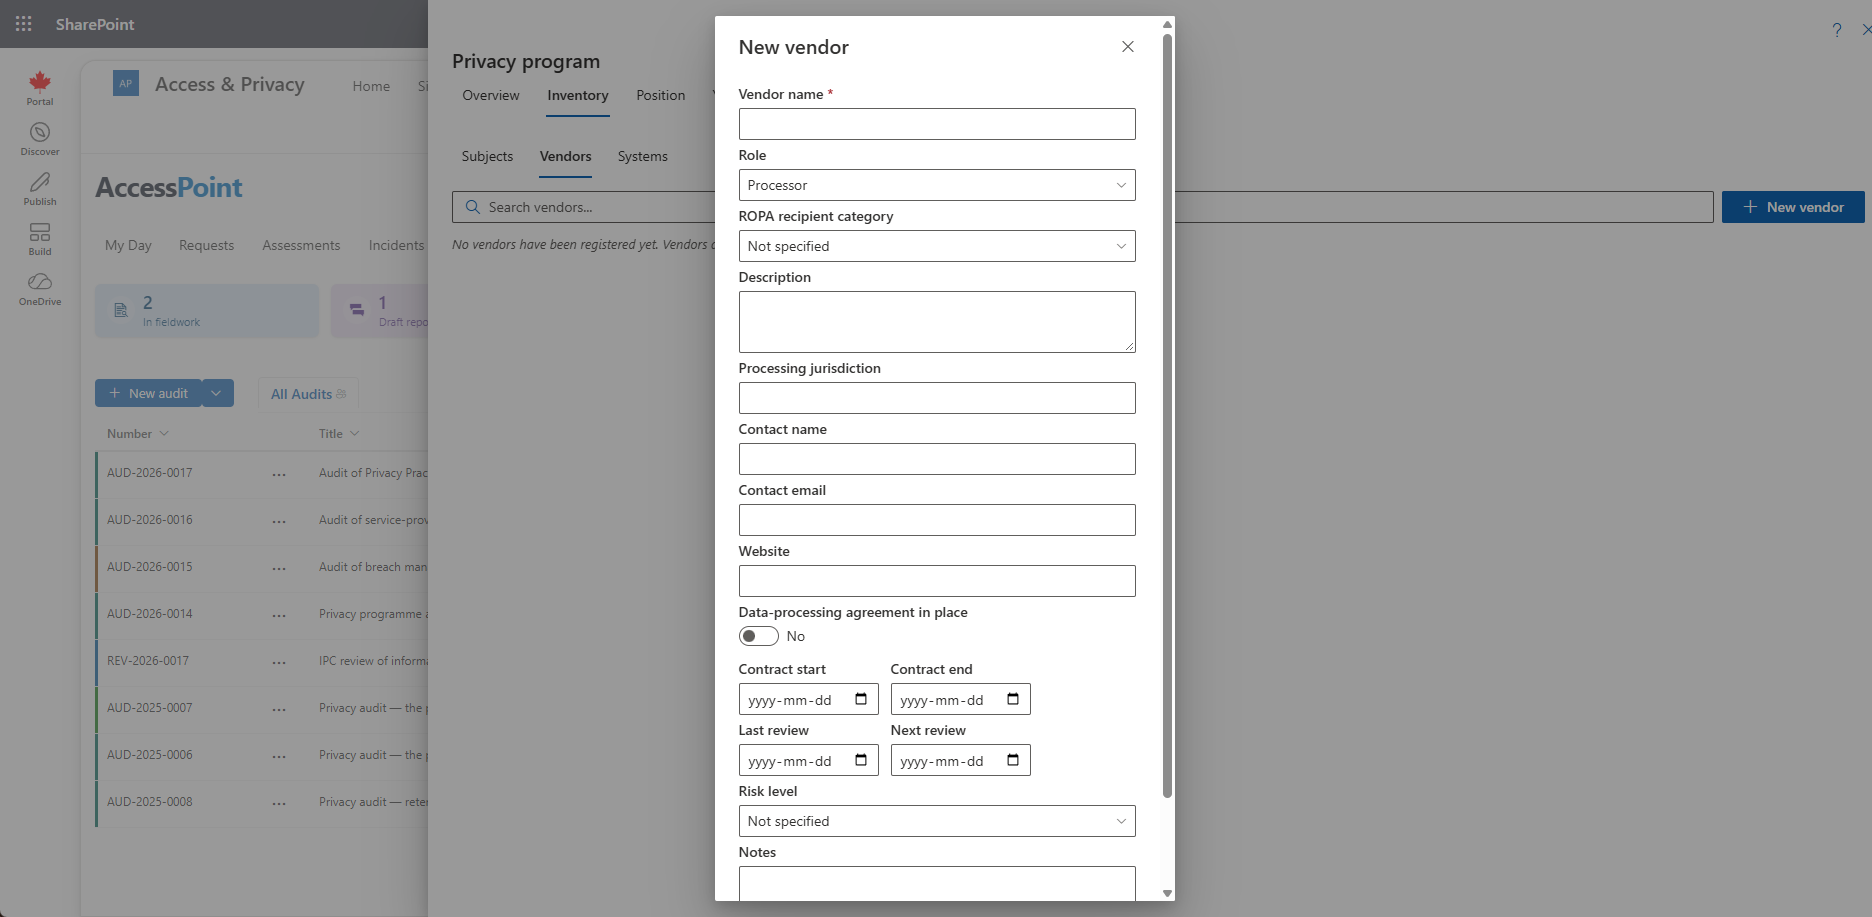Click the New audit button
Viewport: 1872px width, 917px height.
click(x=148, y=393)
